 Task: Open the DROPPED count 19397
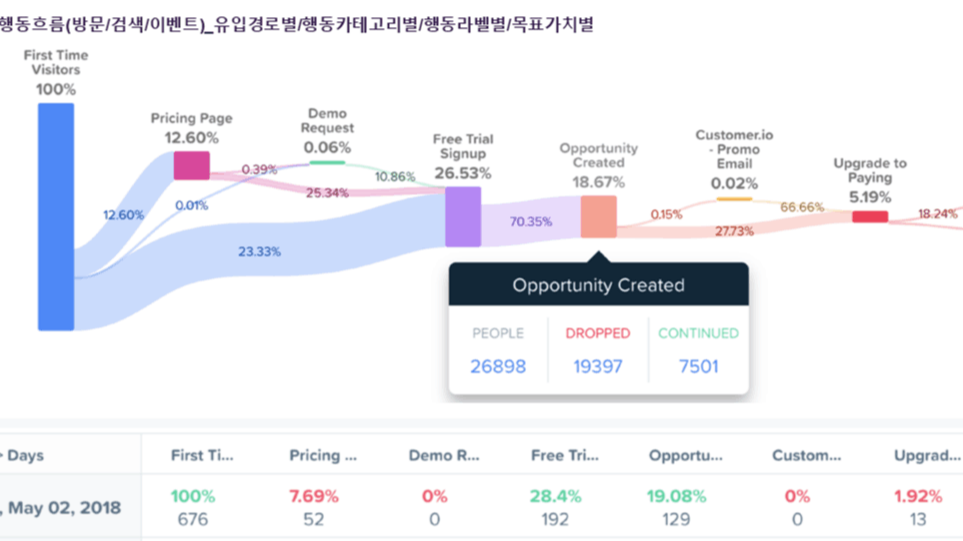[x=598, y=366]
